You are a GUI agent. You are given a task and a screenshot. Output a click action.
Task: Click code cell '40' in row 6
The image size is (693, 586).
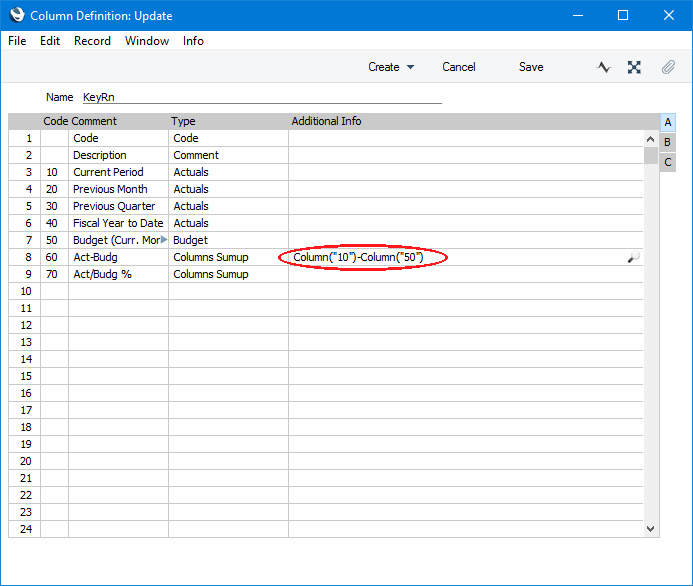[54, 223]
